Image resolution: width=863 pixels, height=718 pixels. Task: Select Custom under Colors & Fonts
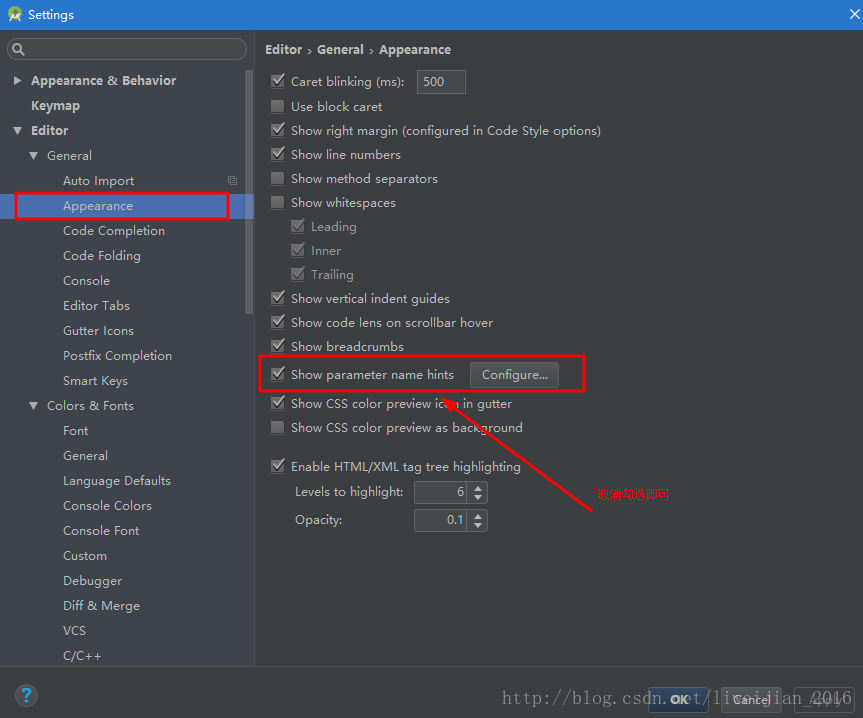[x=85, y=556]
